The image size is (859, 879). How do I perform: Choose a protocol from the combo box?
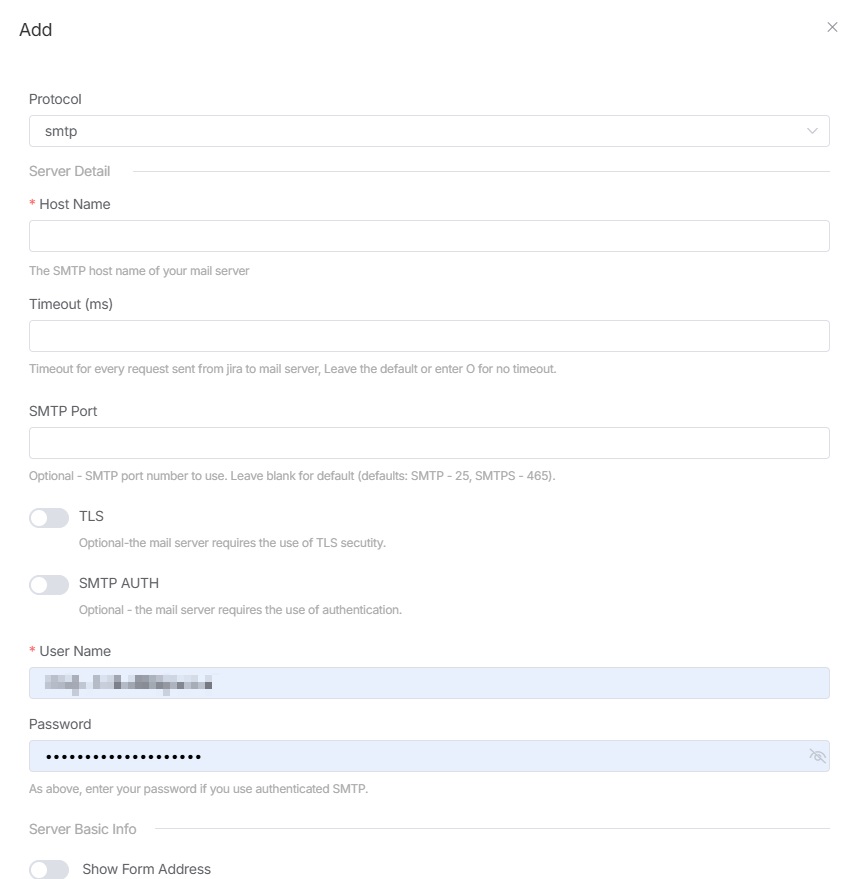[430, 131]
